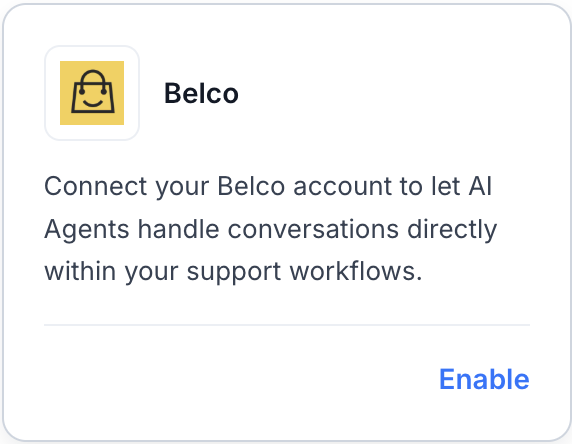Click the word "within" on the last line
Viewport: 572px width, 444px height.
pyautogui.click(x=80, y=272)
